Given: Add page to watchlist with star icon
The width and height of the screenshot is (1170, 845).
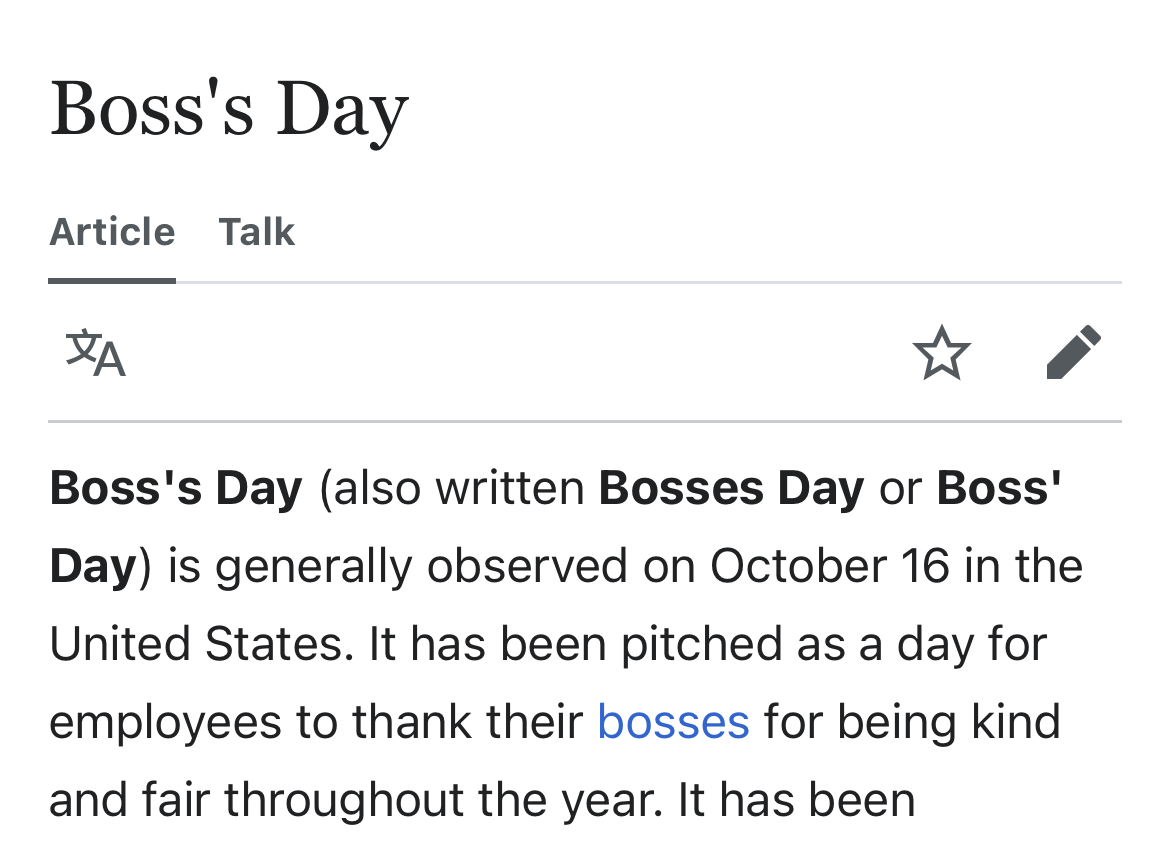Looking at the screenshot, I should point(942,352).
